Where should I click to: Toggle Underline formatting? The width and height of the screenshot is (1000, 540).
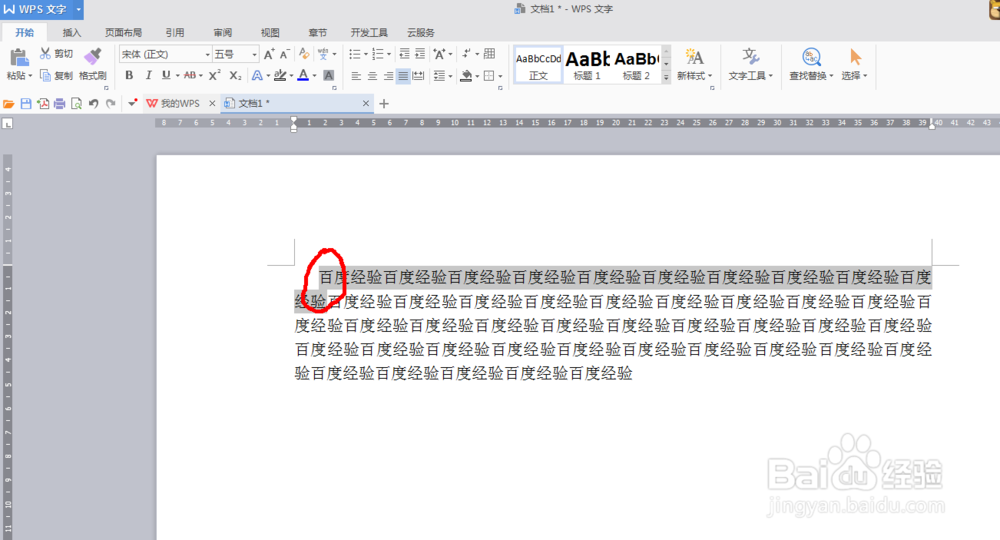click(166, 75)
